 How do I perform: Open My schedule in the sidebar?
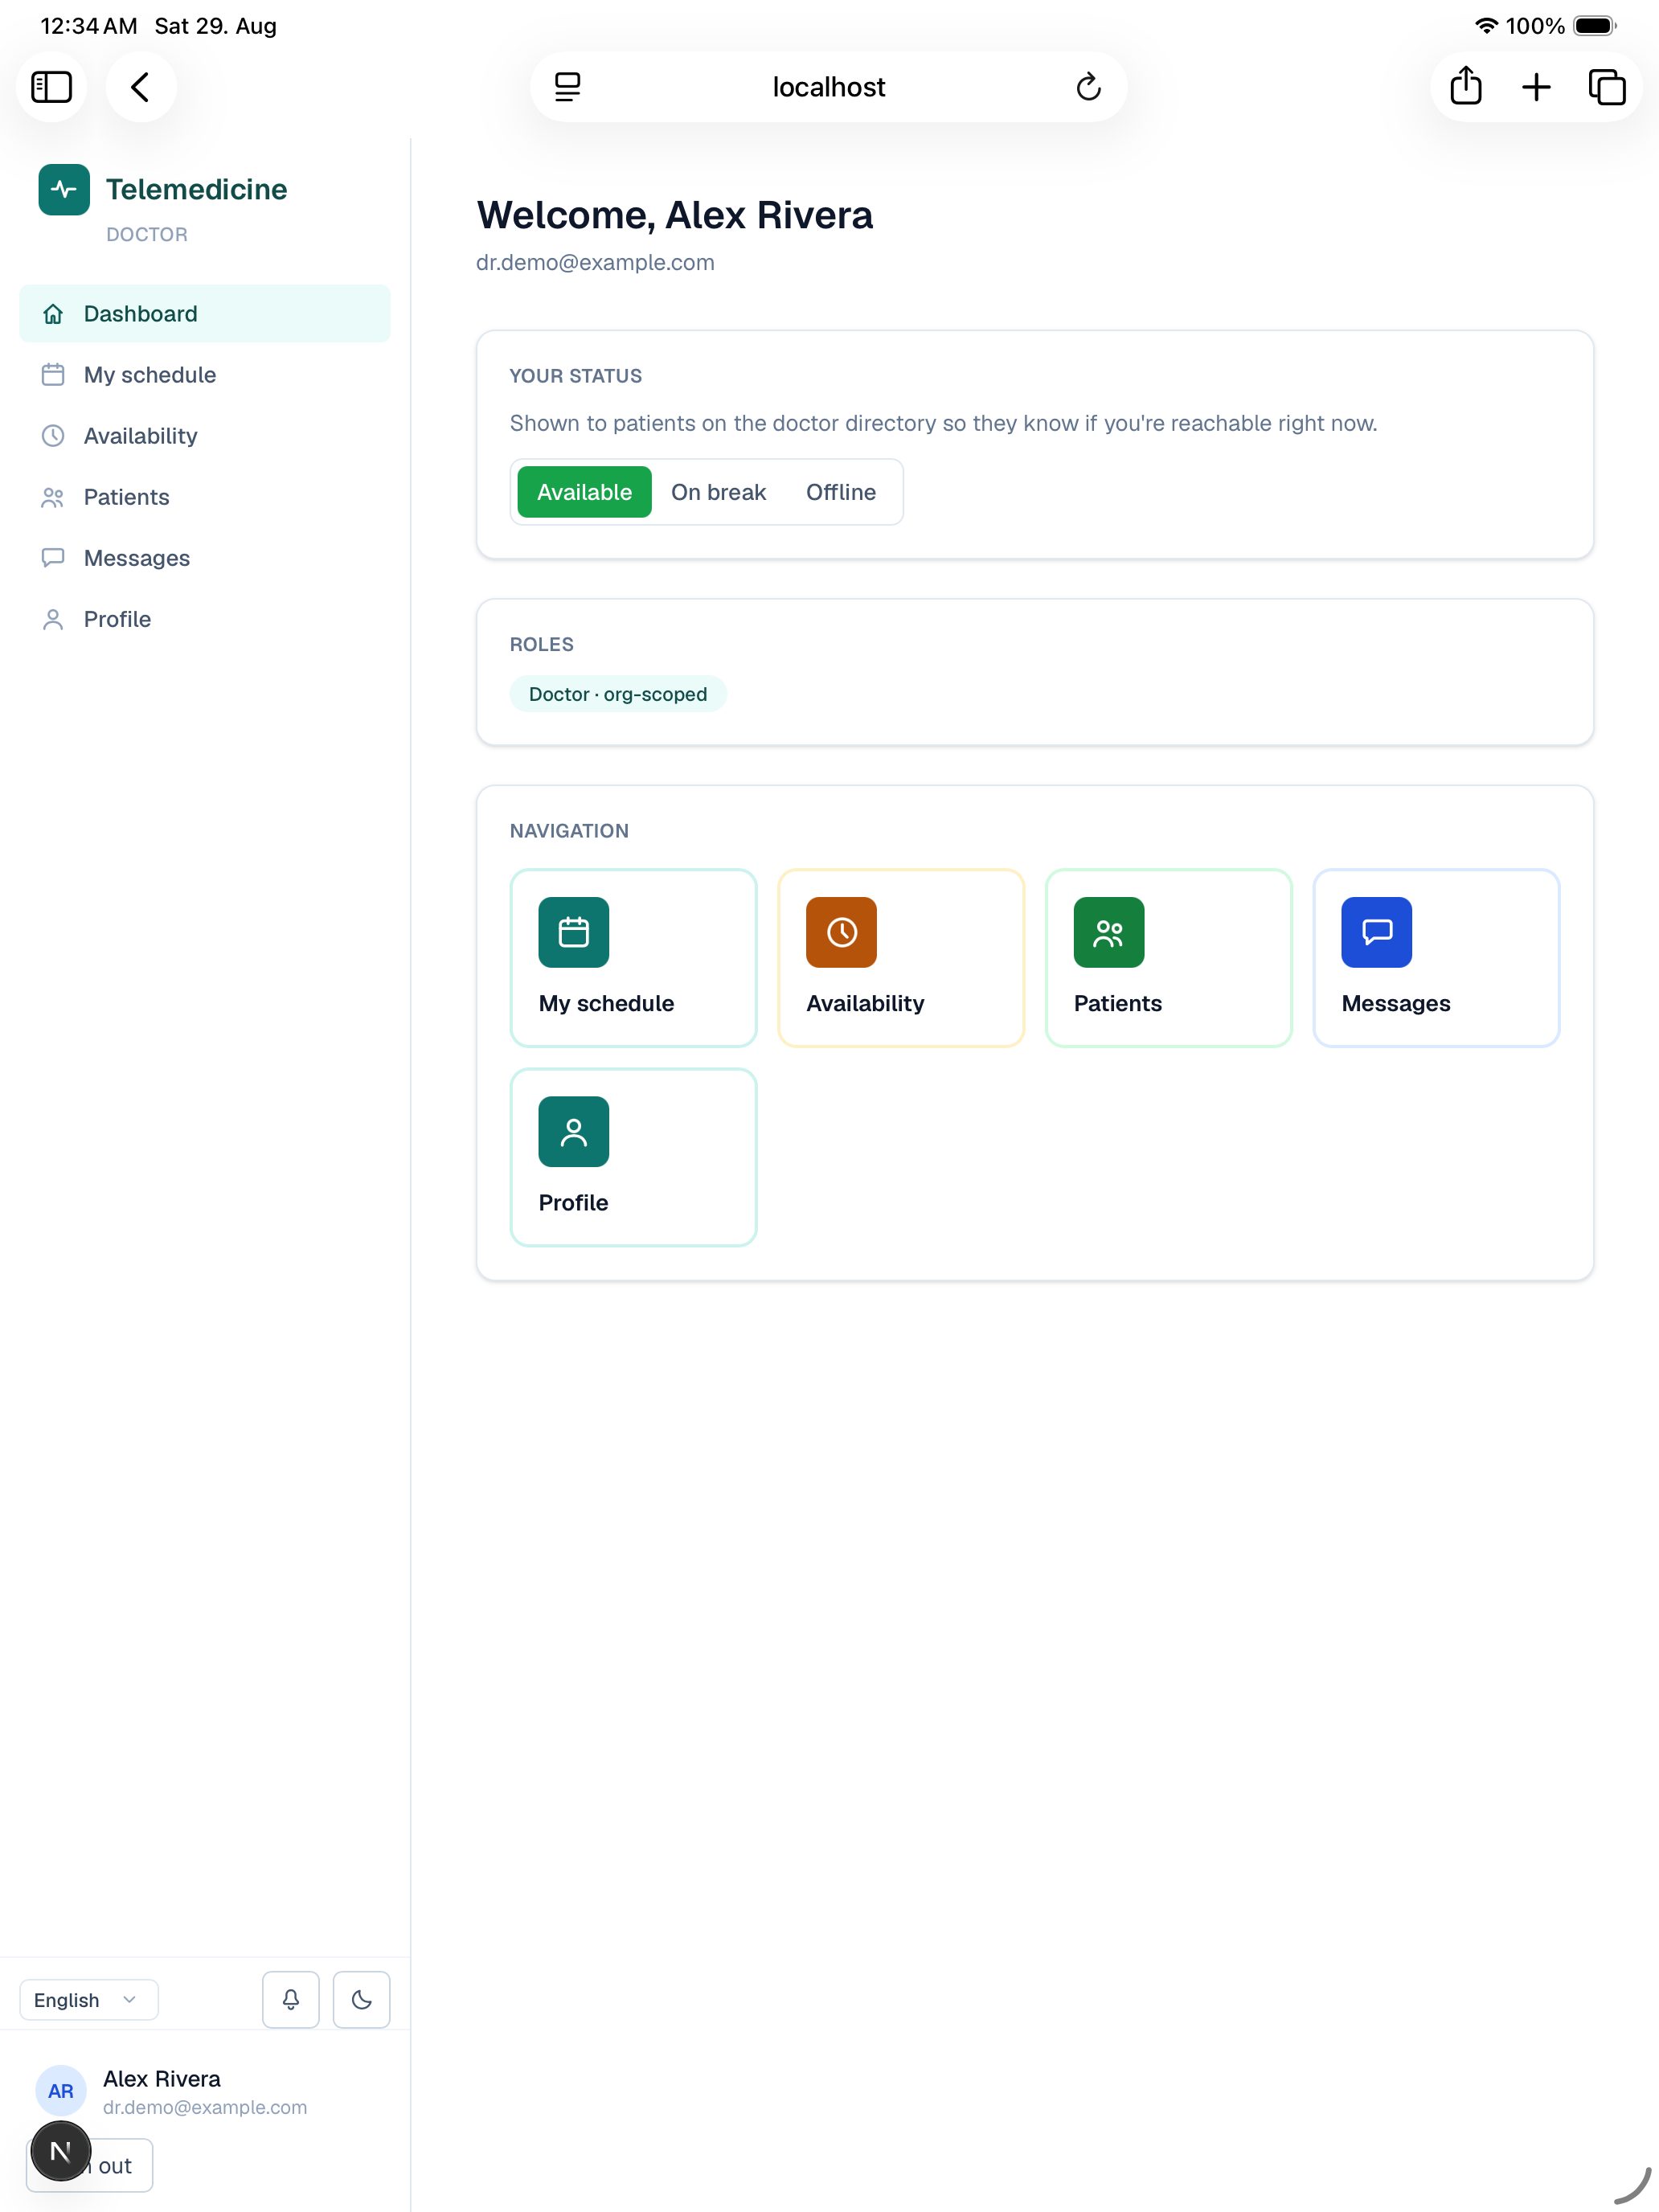pyautogui.click(x=205, y=375)
